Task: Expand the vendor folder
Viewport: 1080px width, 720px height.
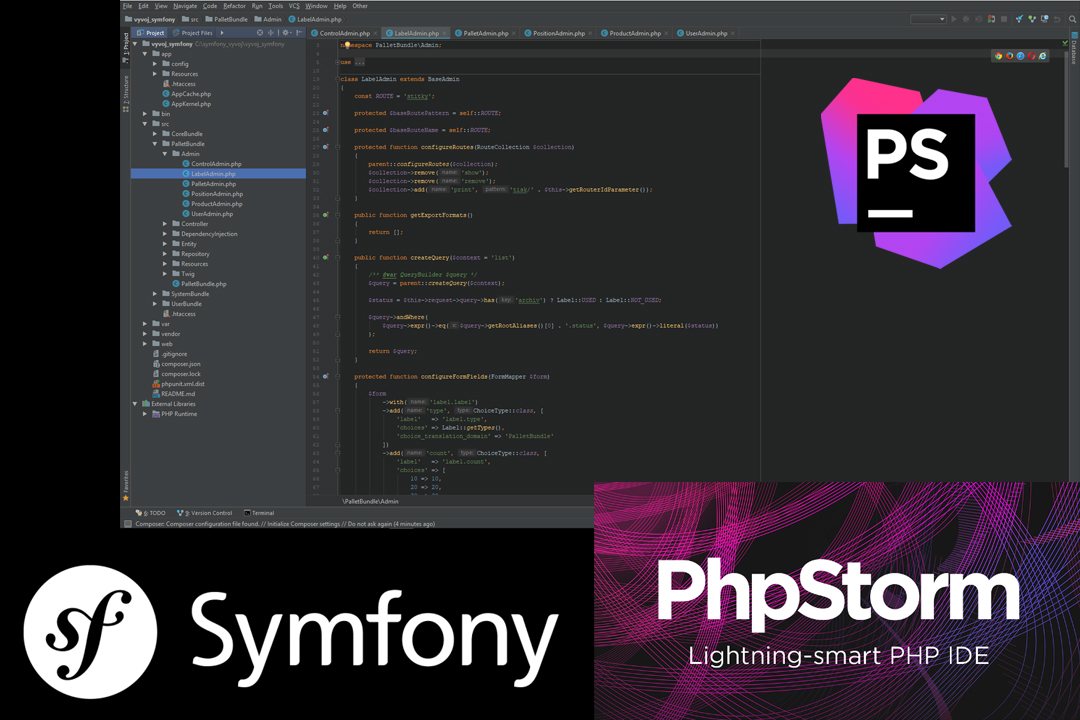Action: pyautogui.click(x=145, y=333)
